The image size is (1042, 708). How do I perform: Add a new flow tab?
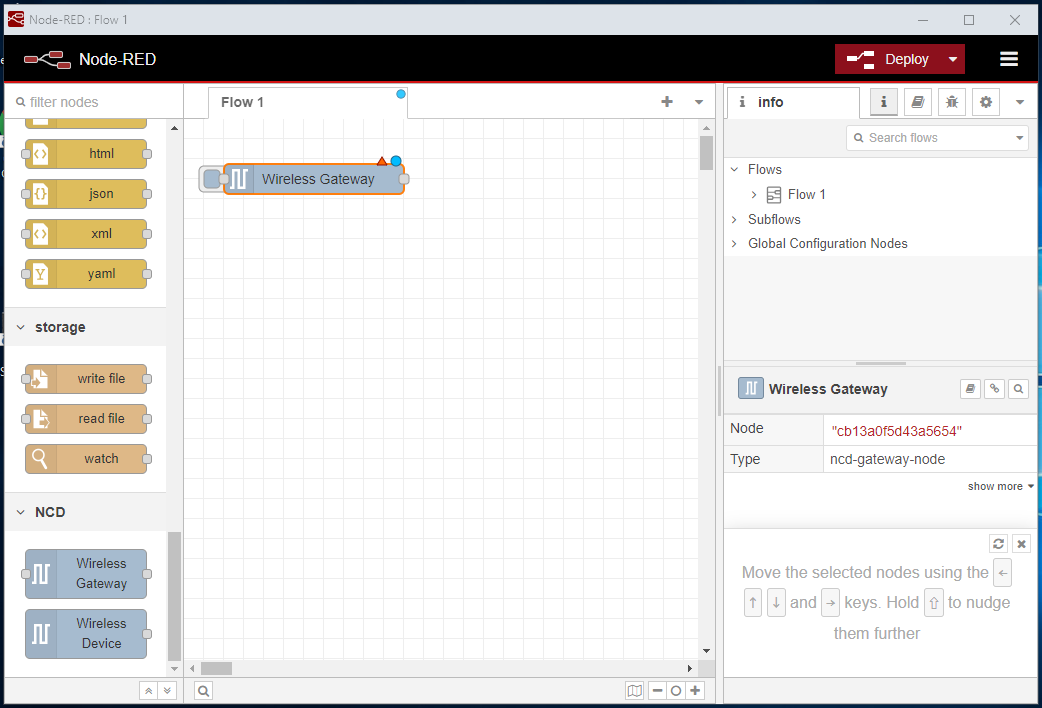[x=667, y=101]
